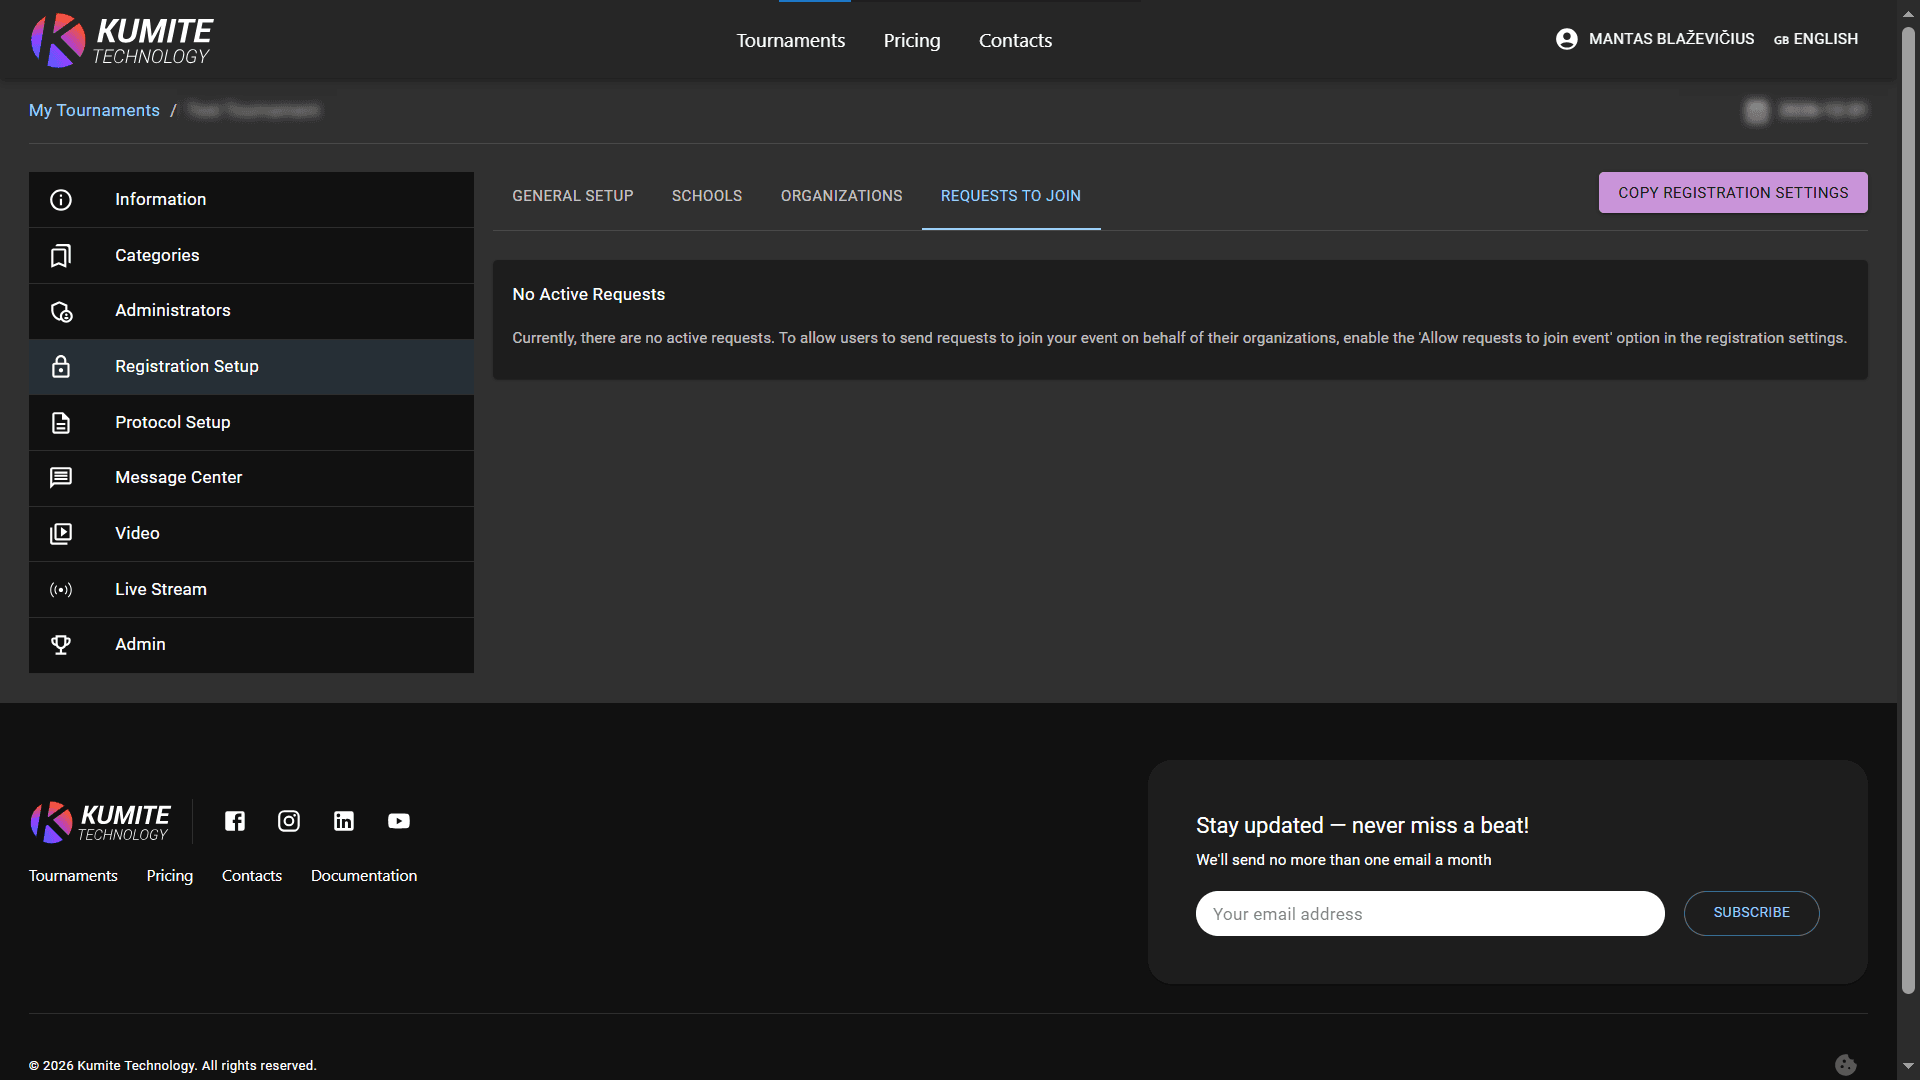The width and height of the screenshot is (1920, 1080).
Task: Click the email address input field
Action: pyautogui.click(x=1430, y=914)
